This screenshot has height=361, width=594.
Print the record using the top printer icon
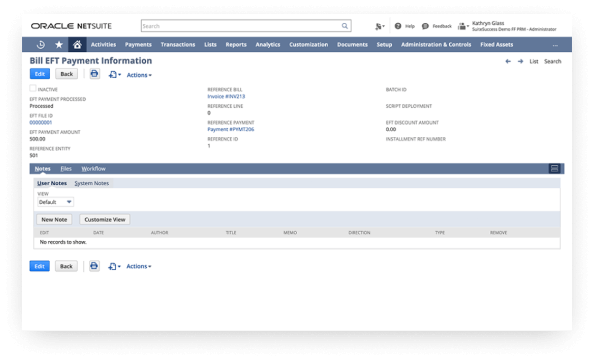pos(94,73)
